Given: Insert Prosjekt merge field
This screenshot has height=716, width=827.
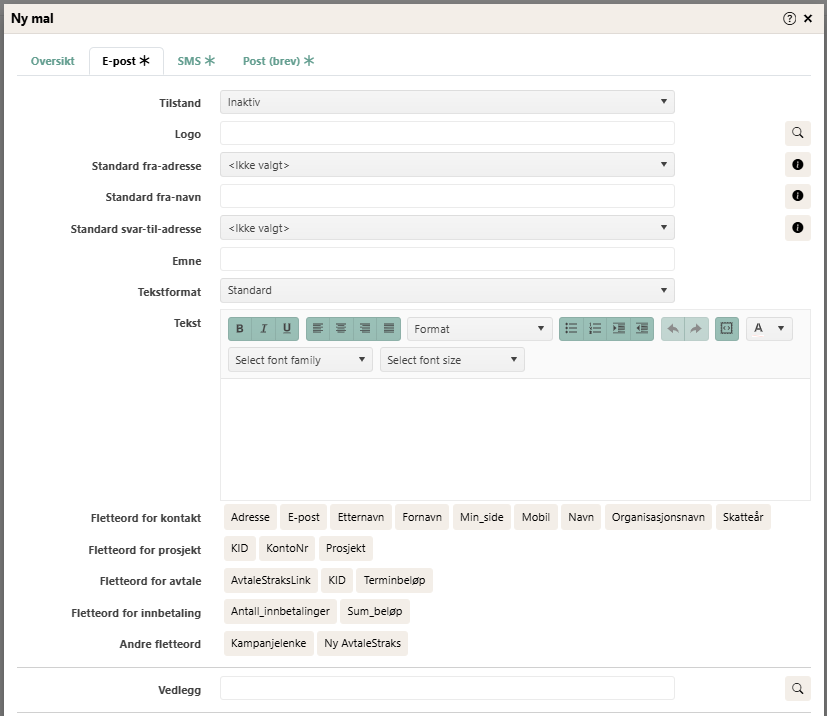Looking at the screenshot, I should (x=345, y=548).
